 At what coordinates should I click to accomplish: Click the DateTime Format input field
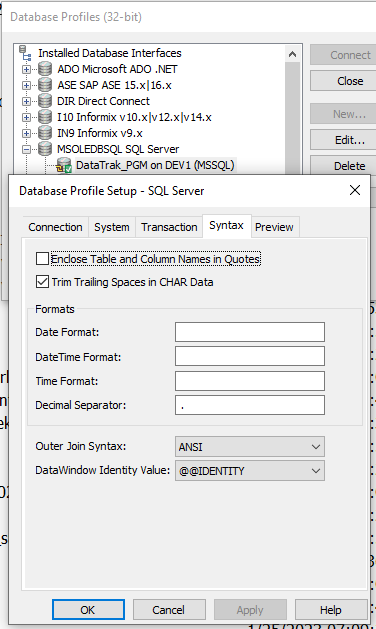pyautogui.click(x=250, y=356)
